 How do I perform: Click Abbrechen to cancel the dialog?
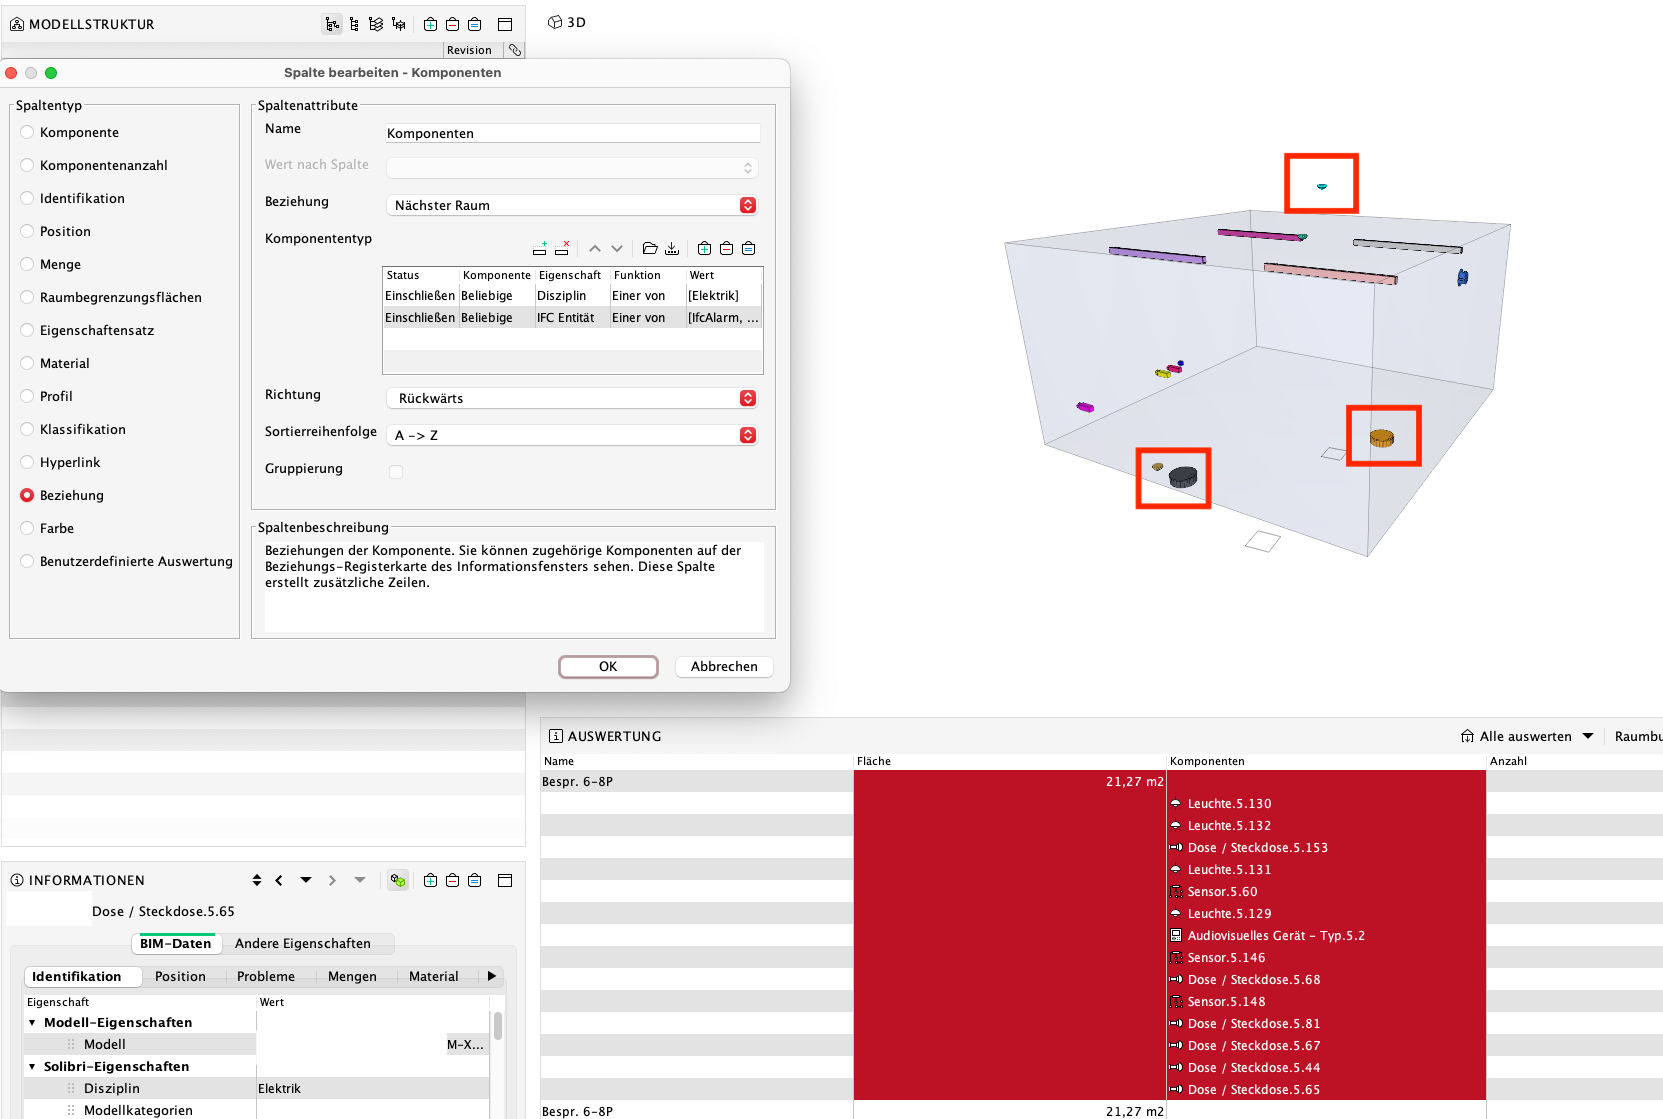tap(724, 667)
